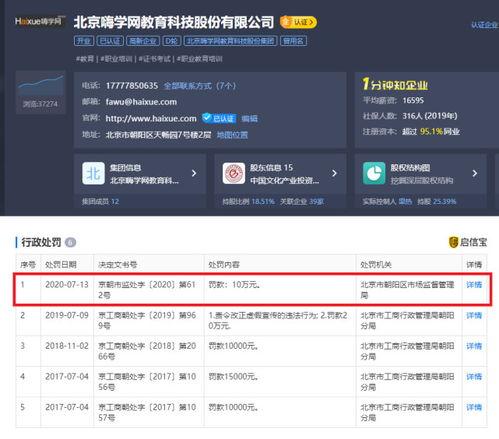Click the 编辑 link beside website
The height and width of the screenshot is (439, 499).
click(249, 118)
